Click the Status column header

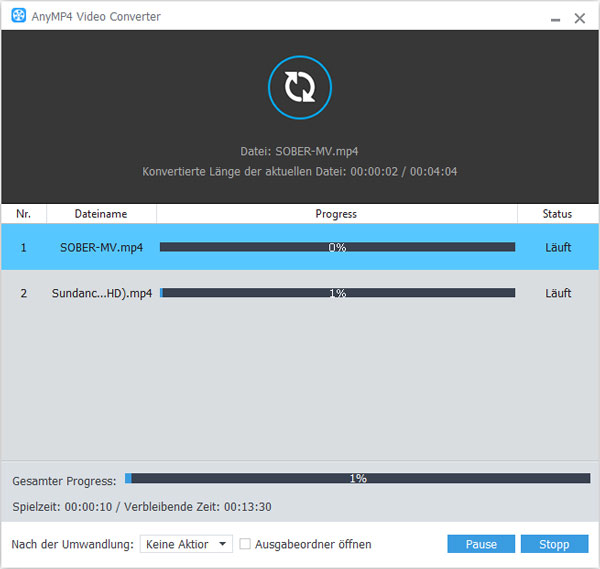coord(557,214)
